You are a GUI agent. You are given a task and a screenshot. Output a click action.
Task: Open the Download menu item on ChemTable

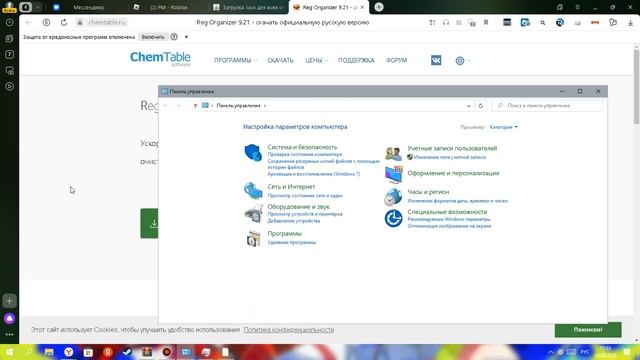click(280, 60)
